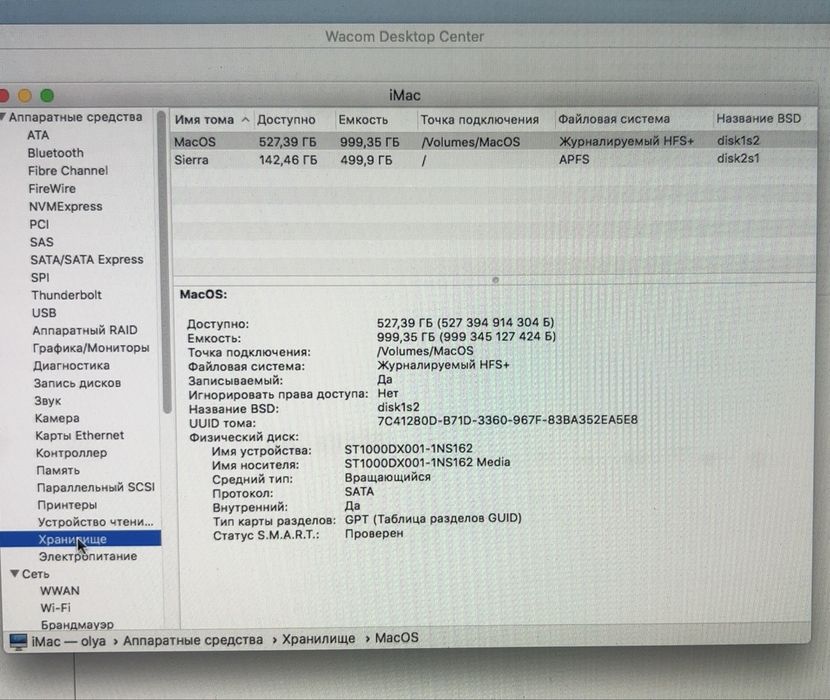Select Устройство чтени... in the sidebar
Viewport: 830px width, 700px height.
96,522
